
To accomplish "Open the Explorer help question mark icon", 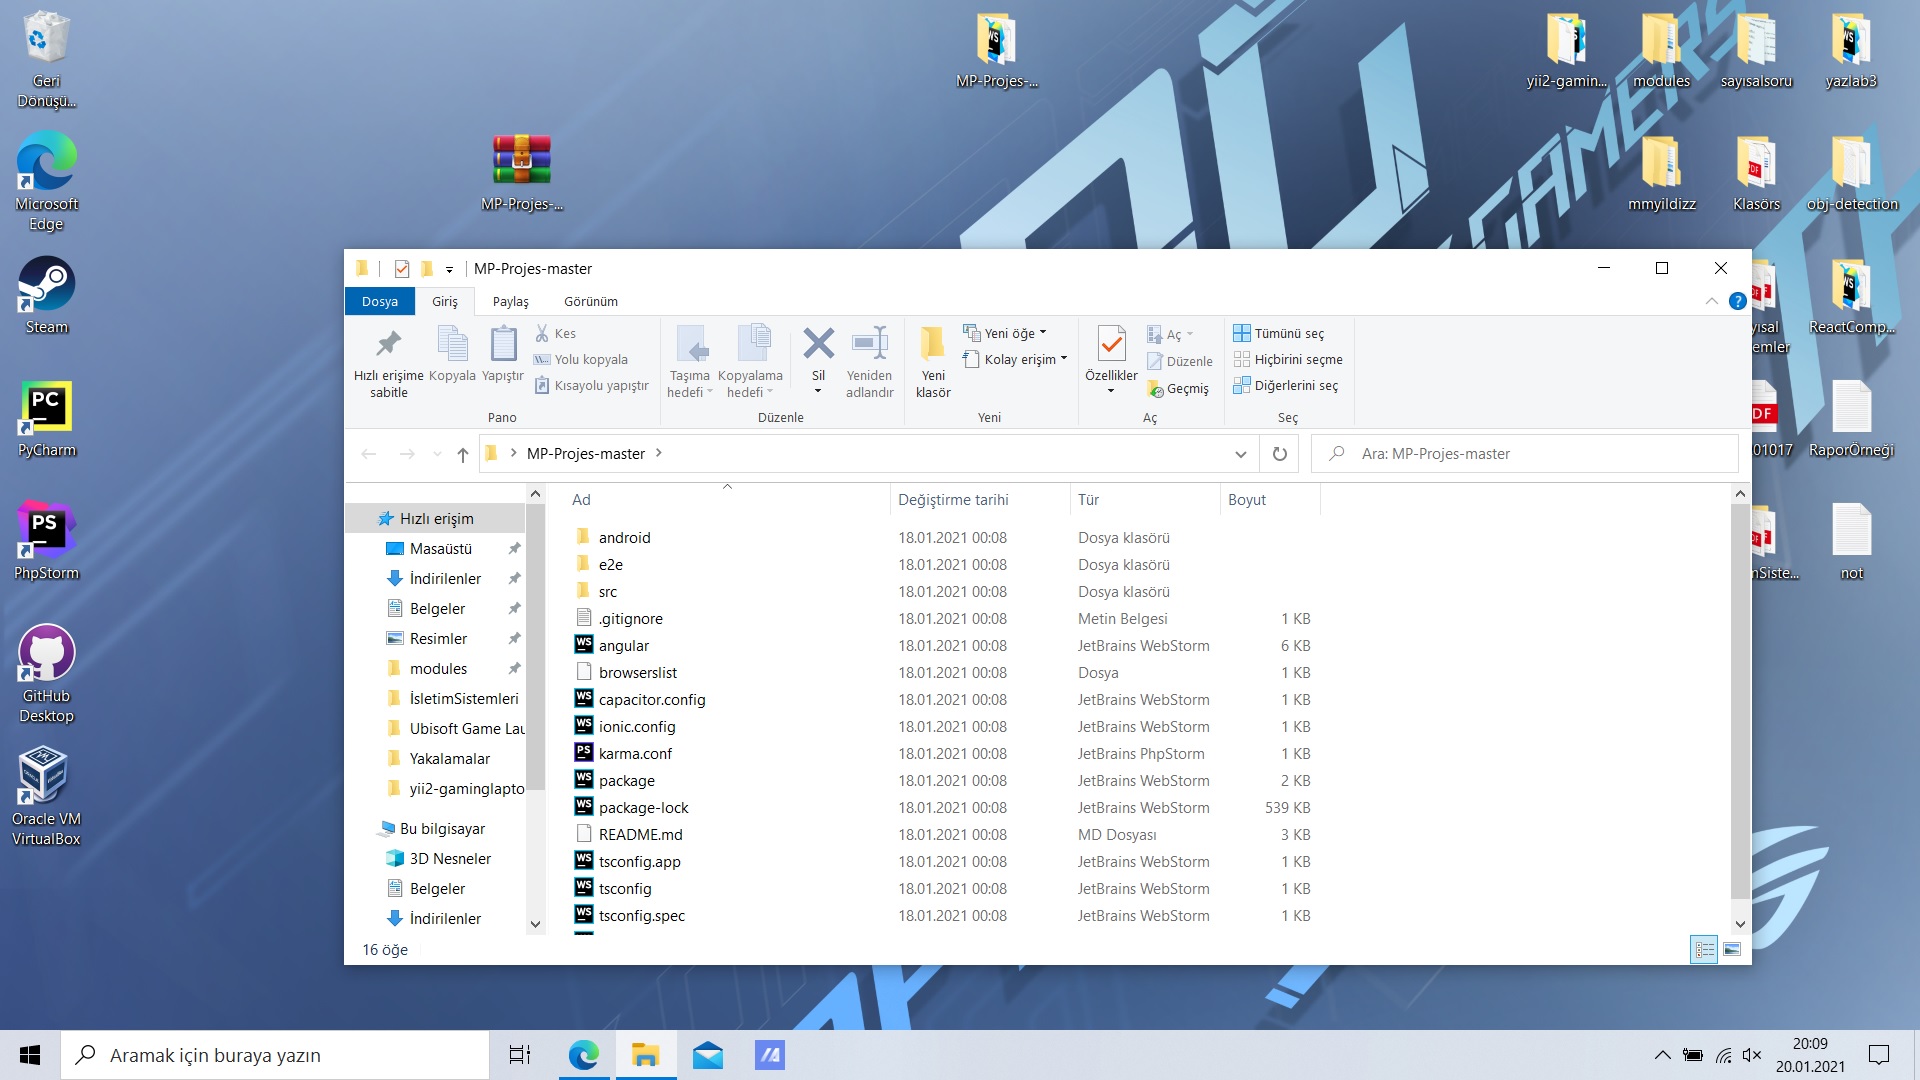I will pyautogui.click(x=1738, y=301).
